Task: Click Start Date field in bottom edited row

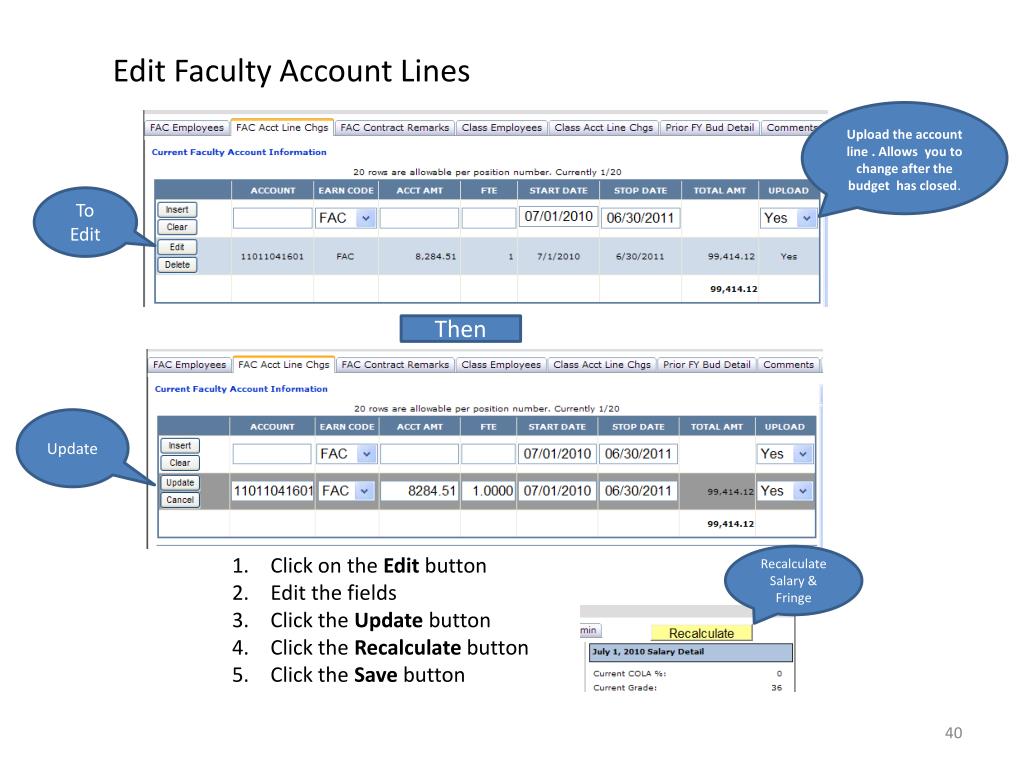Action: tap(557, 491)
